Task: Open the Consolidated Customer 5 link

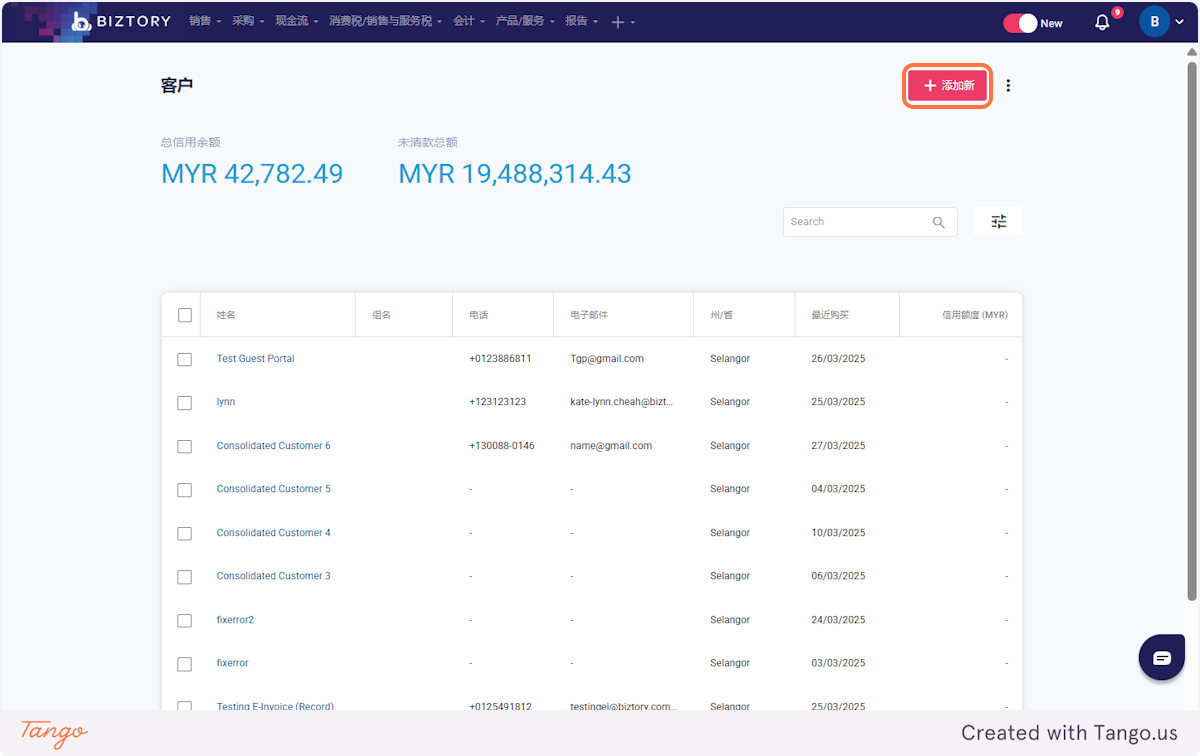Action: click(273, 489)
